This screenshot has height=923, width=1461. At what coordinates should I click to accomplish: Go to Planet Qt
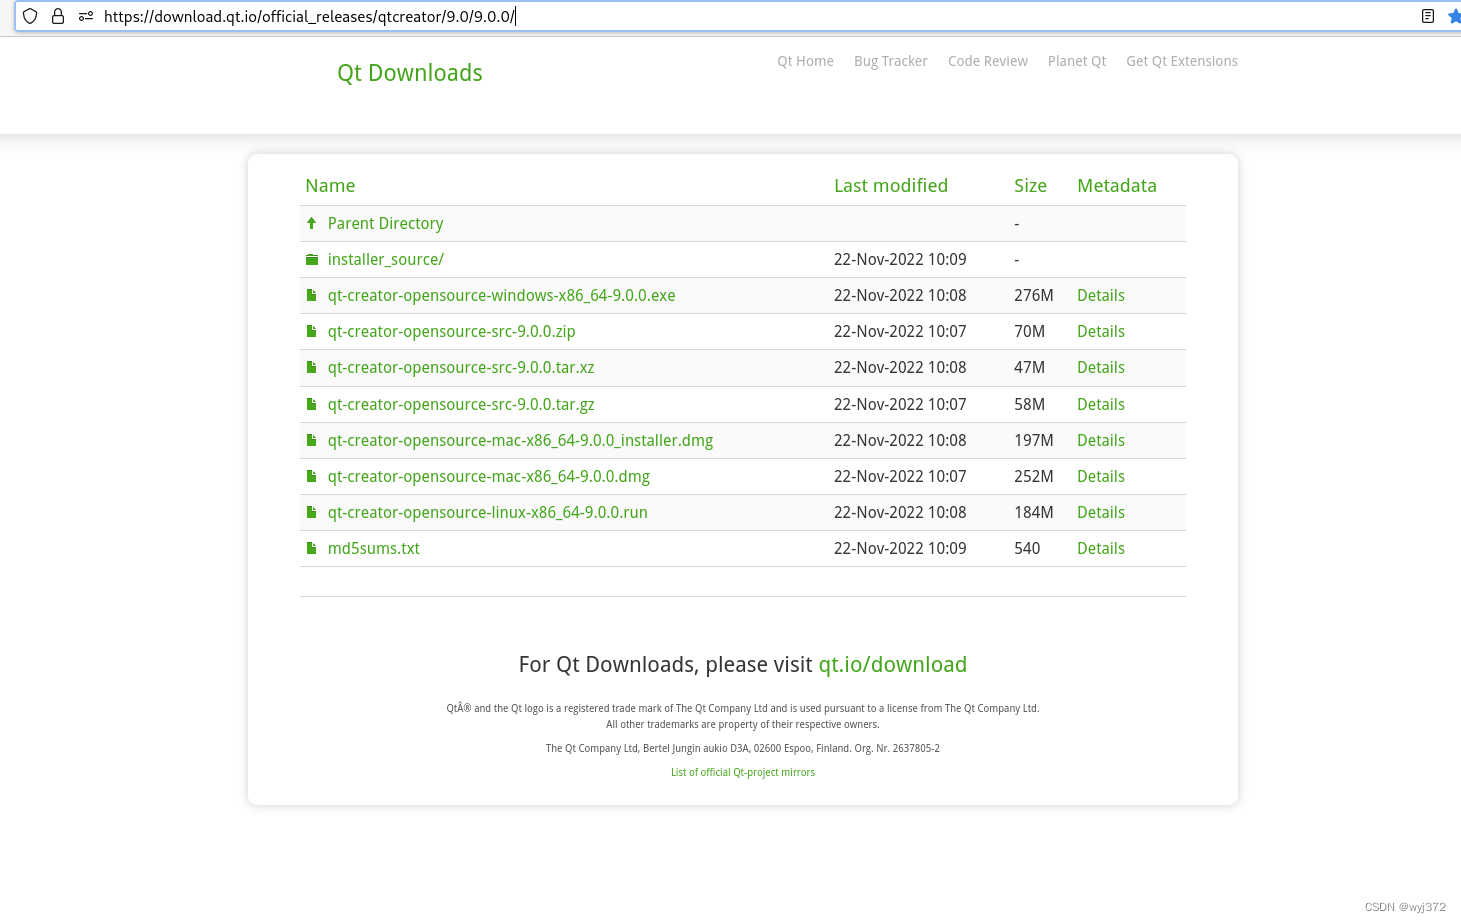pyautogui.click(x=1077, y=61)
